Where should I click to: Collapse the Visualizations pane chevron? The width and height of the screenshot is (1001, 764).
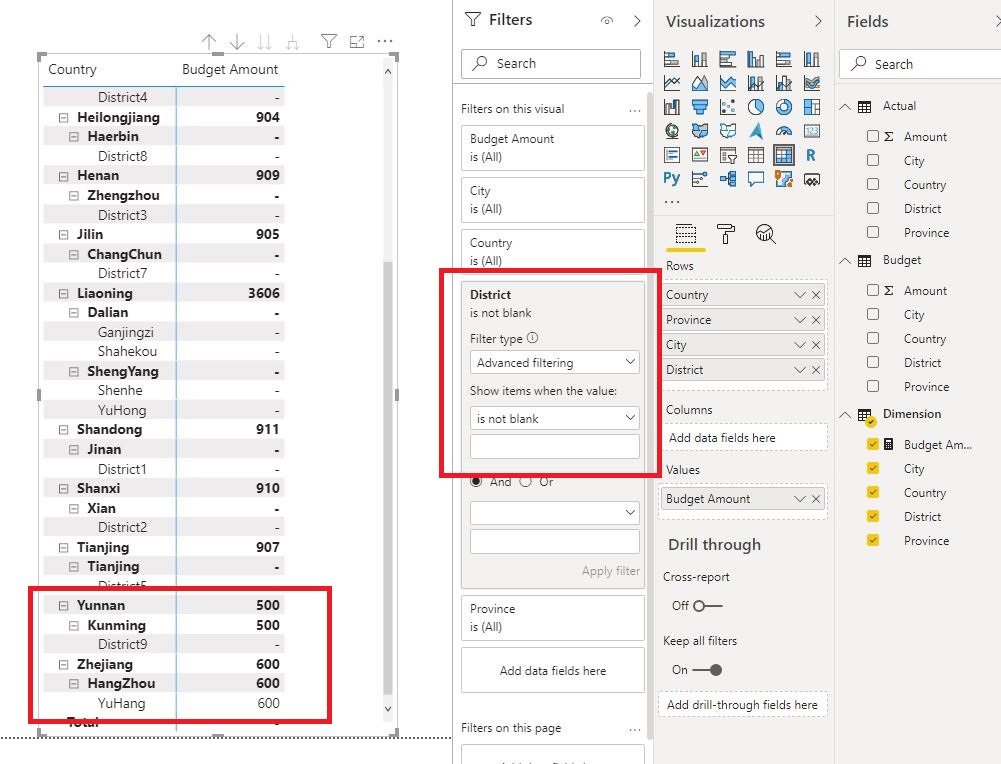(818, 21)
